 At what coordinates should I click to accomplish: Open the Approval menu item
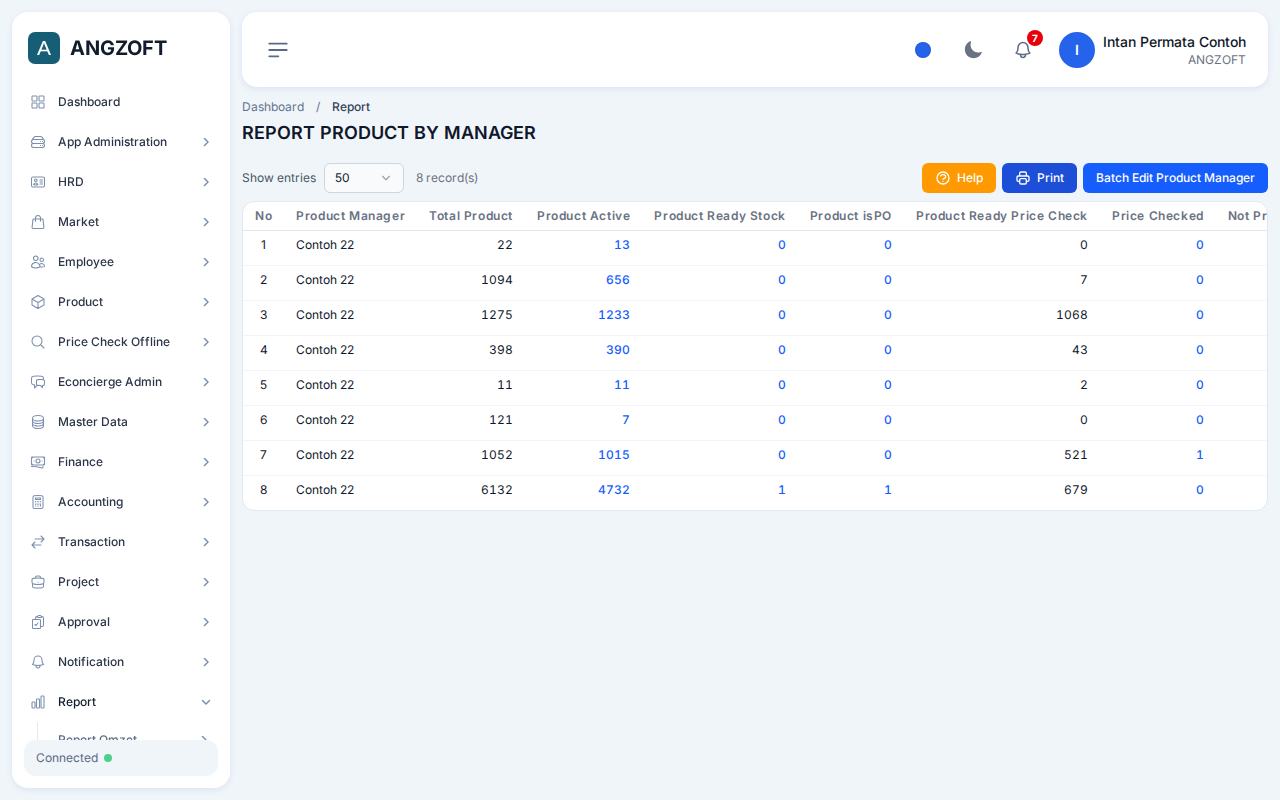[121, 622]
